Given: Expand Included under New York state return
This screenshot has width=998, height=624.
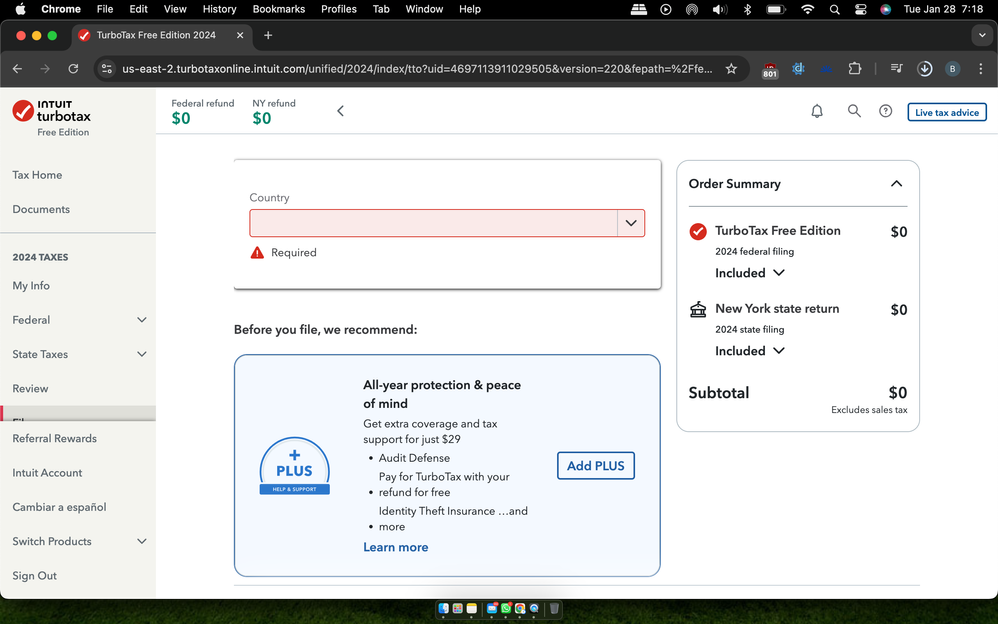Looking at the screenshot, I should (x=750, y=351).
